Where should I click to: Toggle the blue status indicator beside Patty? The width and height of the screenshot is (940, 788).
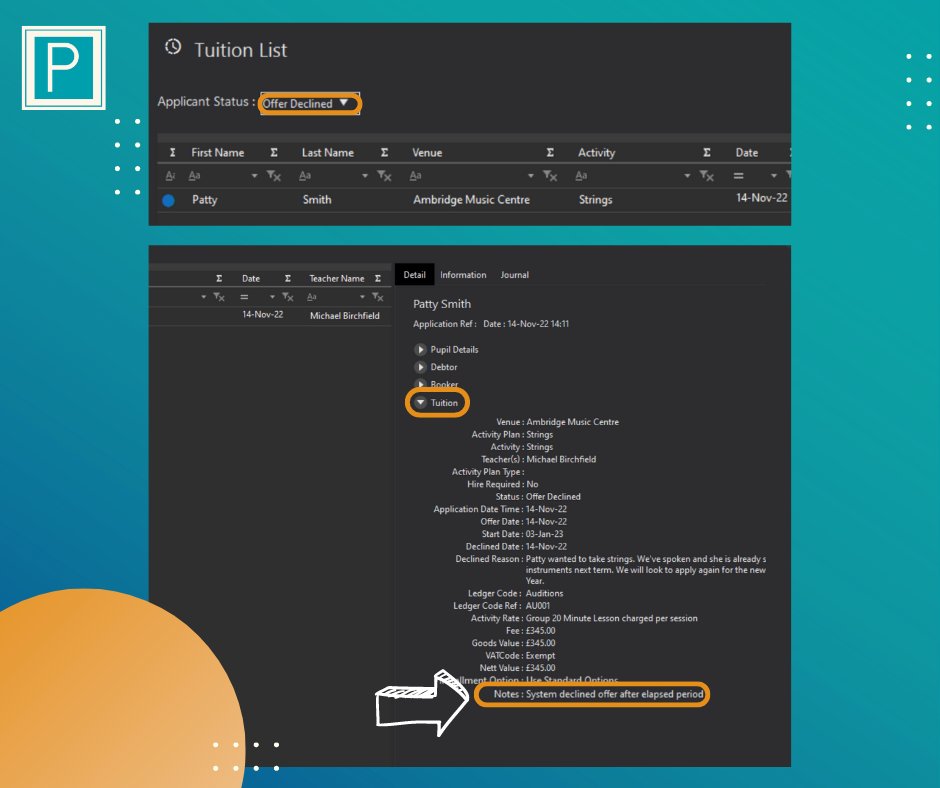pyautogui.click(x=167, y=200)
